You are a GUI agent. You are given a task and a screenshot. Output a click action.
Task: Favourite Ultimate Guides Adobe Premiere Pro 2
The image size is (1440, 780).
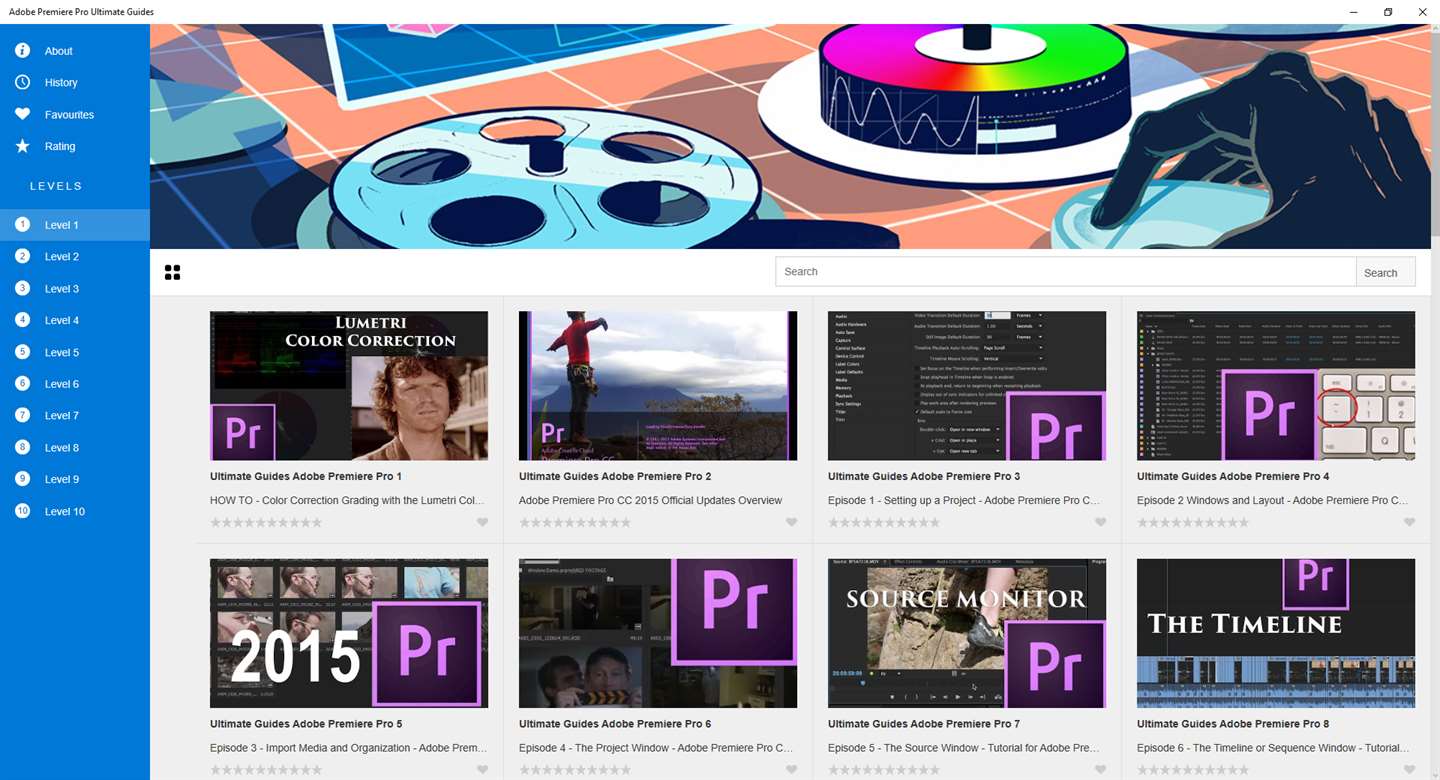tap(791, 522)
